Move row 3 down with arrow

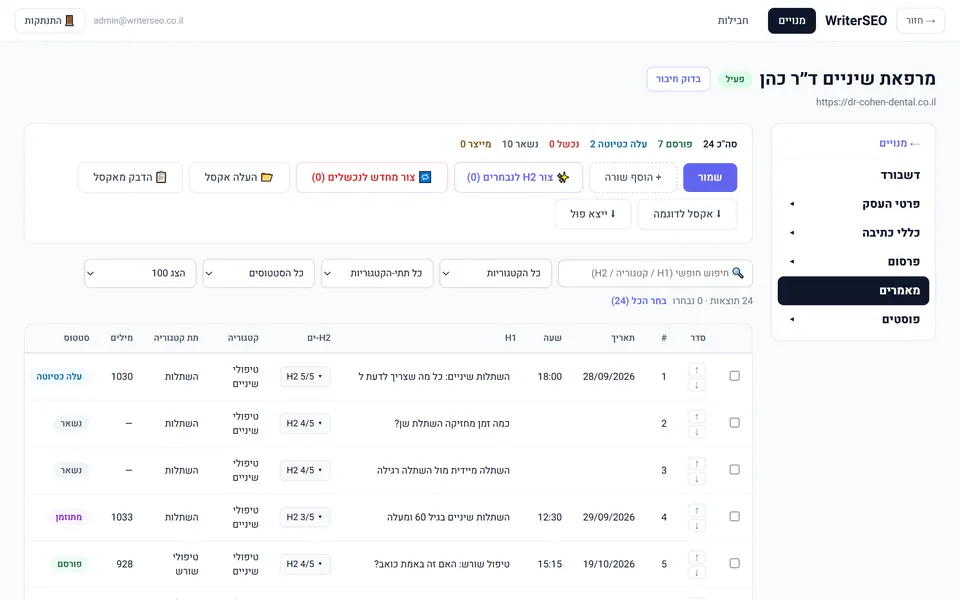point(697,479)
